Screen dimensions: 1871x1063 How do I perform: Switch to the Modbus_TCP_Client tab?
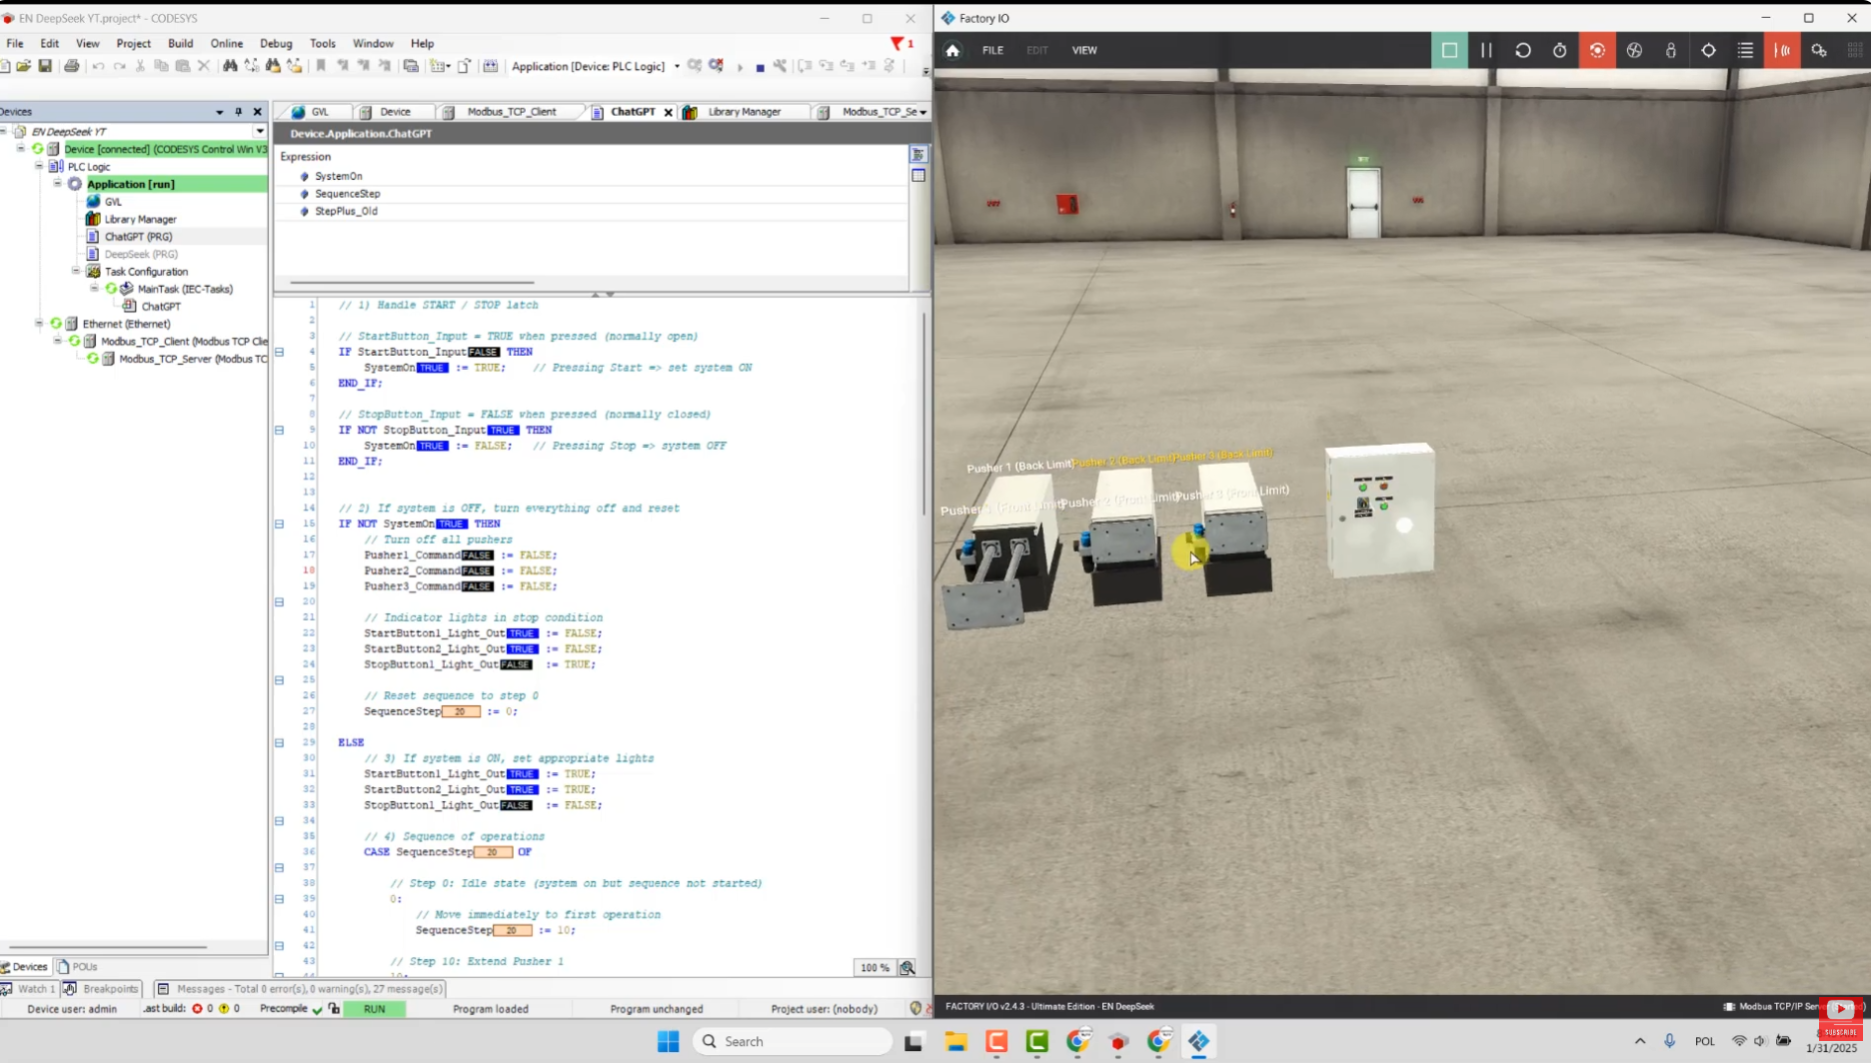511,112
